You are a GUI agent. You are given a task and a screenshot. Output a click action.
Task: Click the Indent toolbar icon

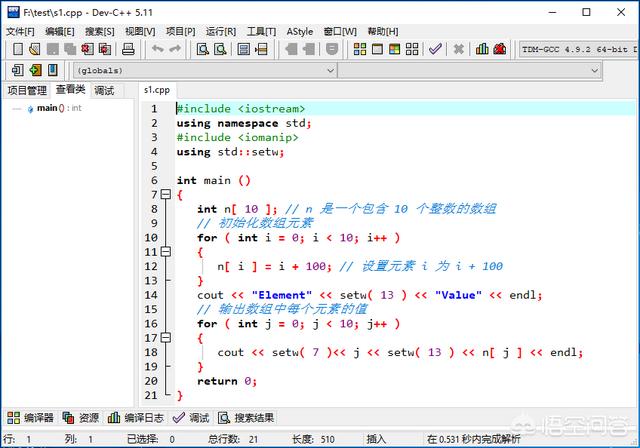point(291,49)
